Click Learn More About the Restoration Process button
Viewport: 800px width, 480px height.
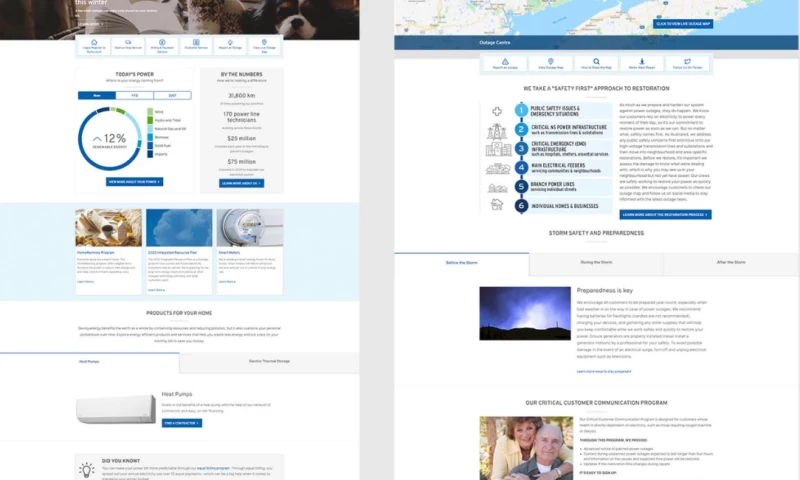(x=665, y=215)
